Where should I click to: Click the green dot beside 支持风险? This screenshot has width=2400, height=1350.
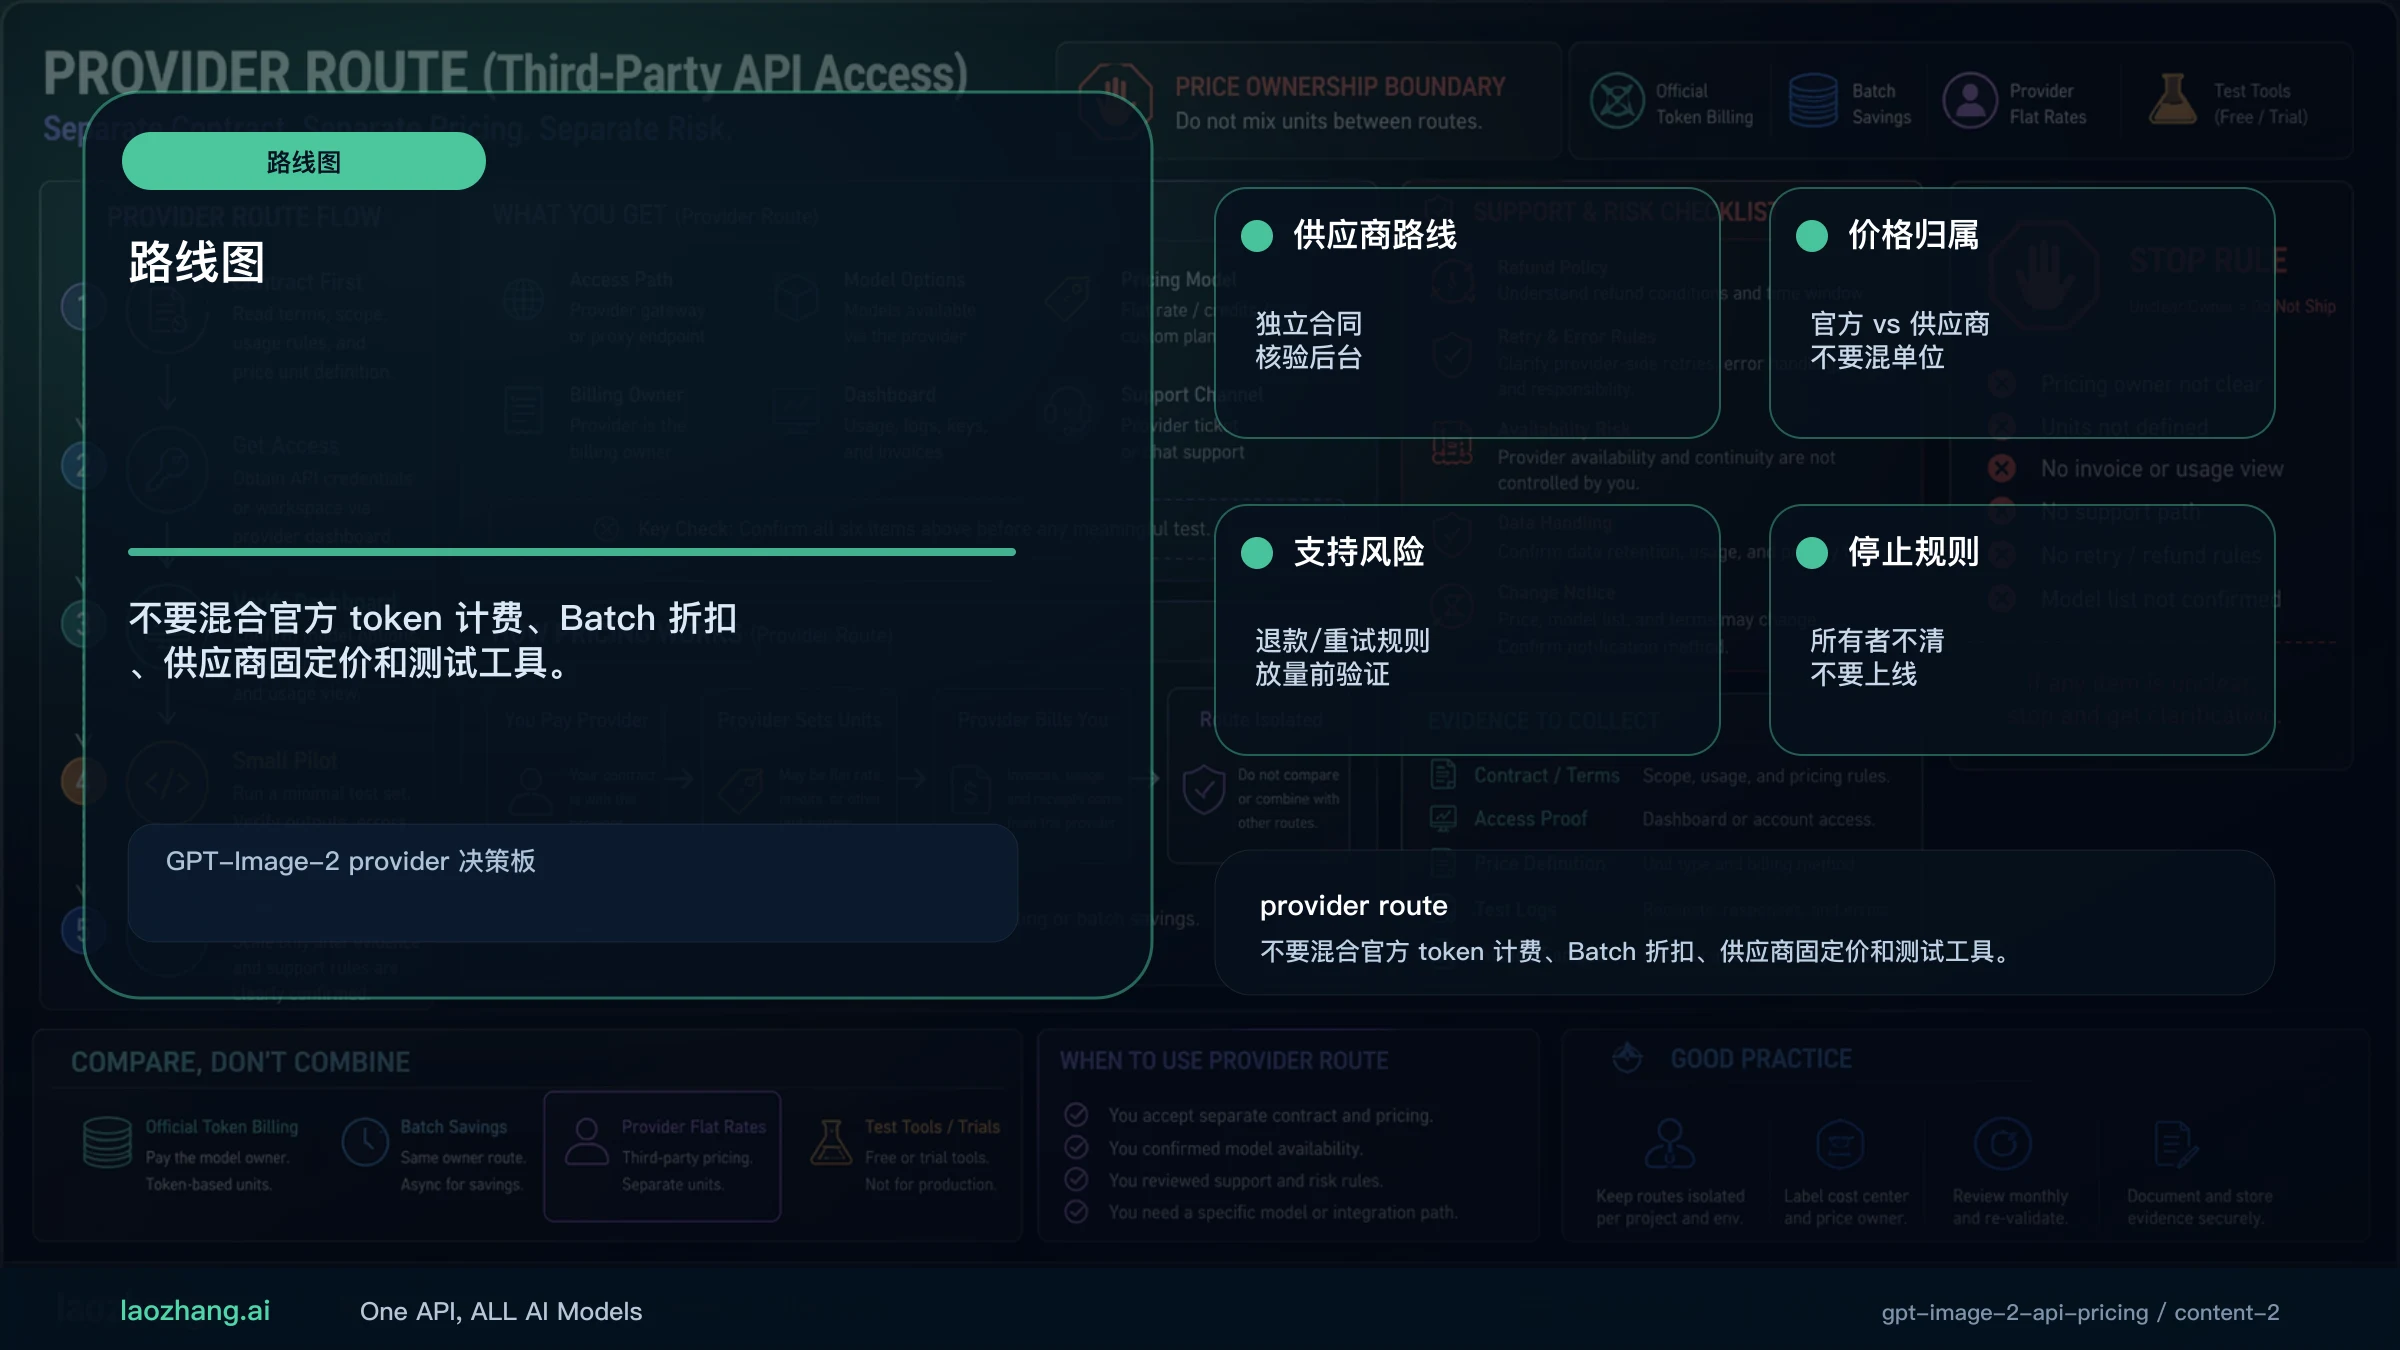click(x=1257, y=553)
